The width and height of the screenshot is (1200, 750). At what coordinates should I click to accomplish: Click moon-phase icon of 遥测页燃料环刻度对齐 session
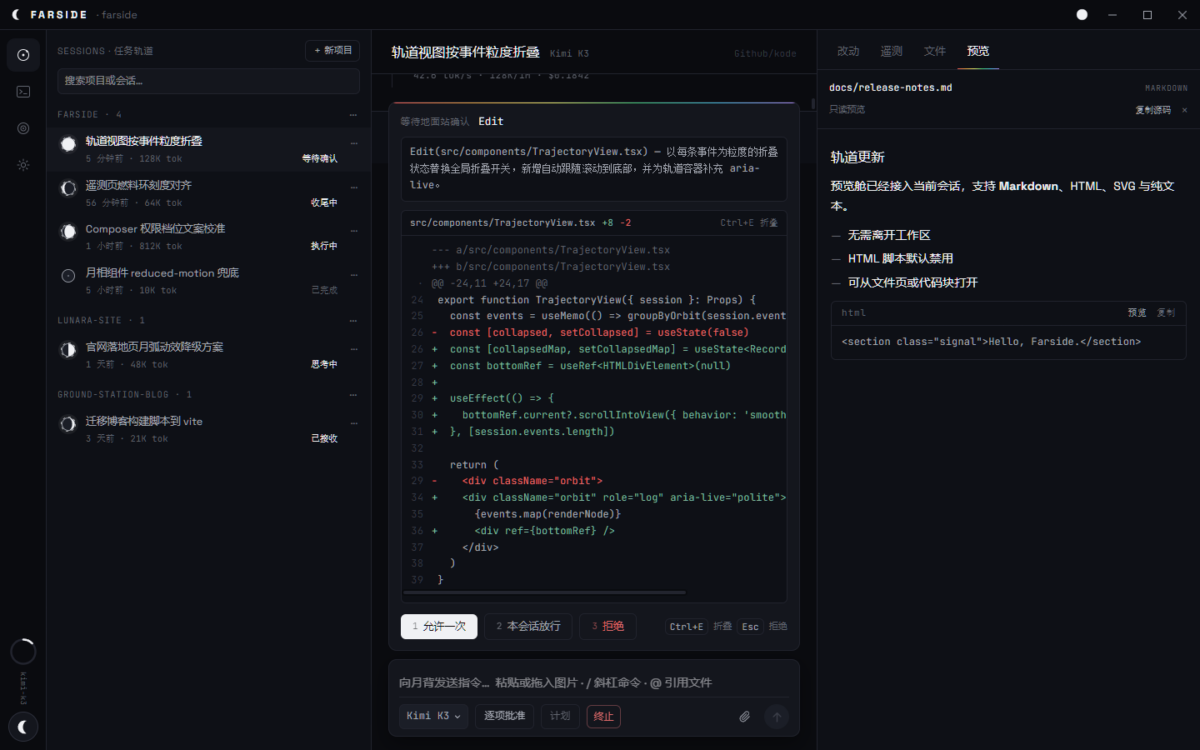click(x=68, y=188)
